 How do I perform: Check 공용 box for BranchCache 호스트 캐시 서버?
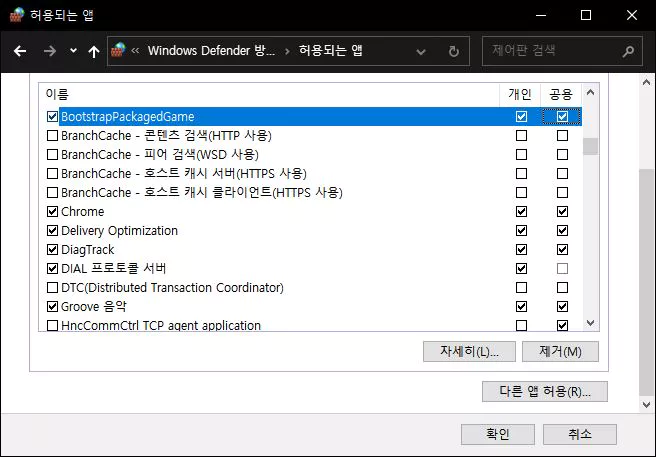562,173
